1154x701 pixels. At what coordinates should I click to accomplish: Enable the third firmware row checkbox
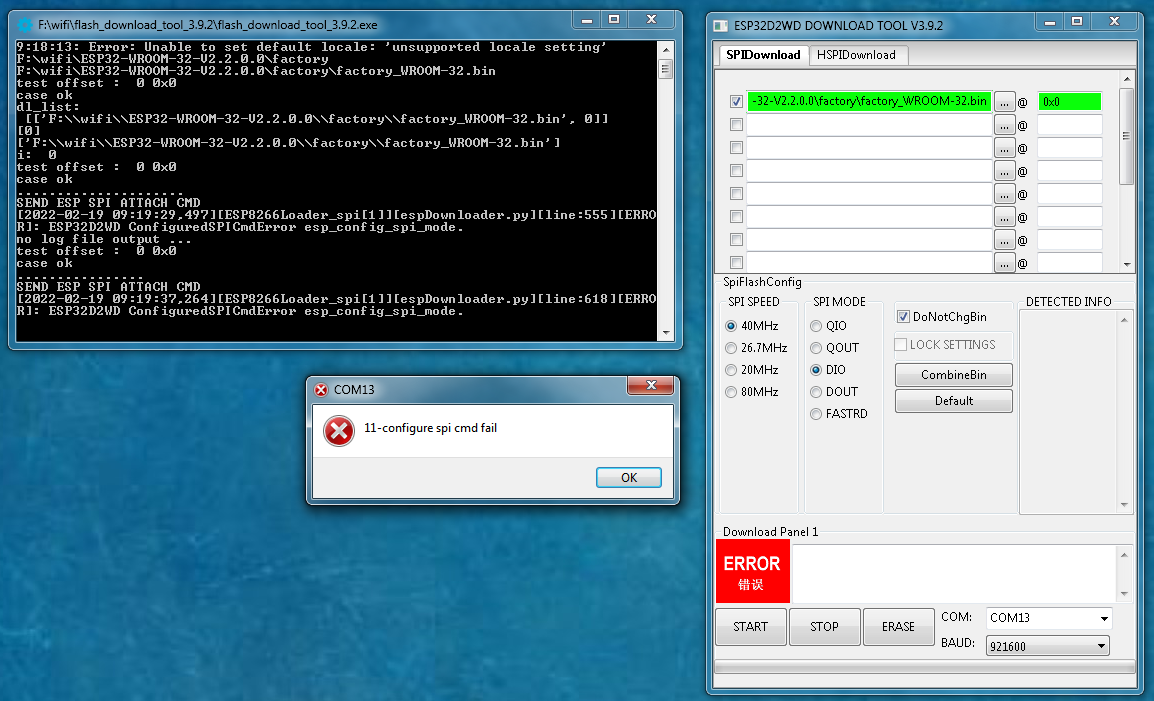pos(736,147)
